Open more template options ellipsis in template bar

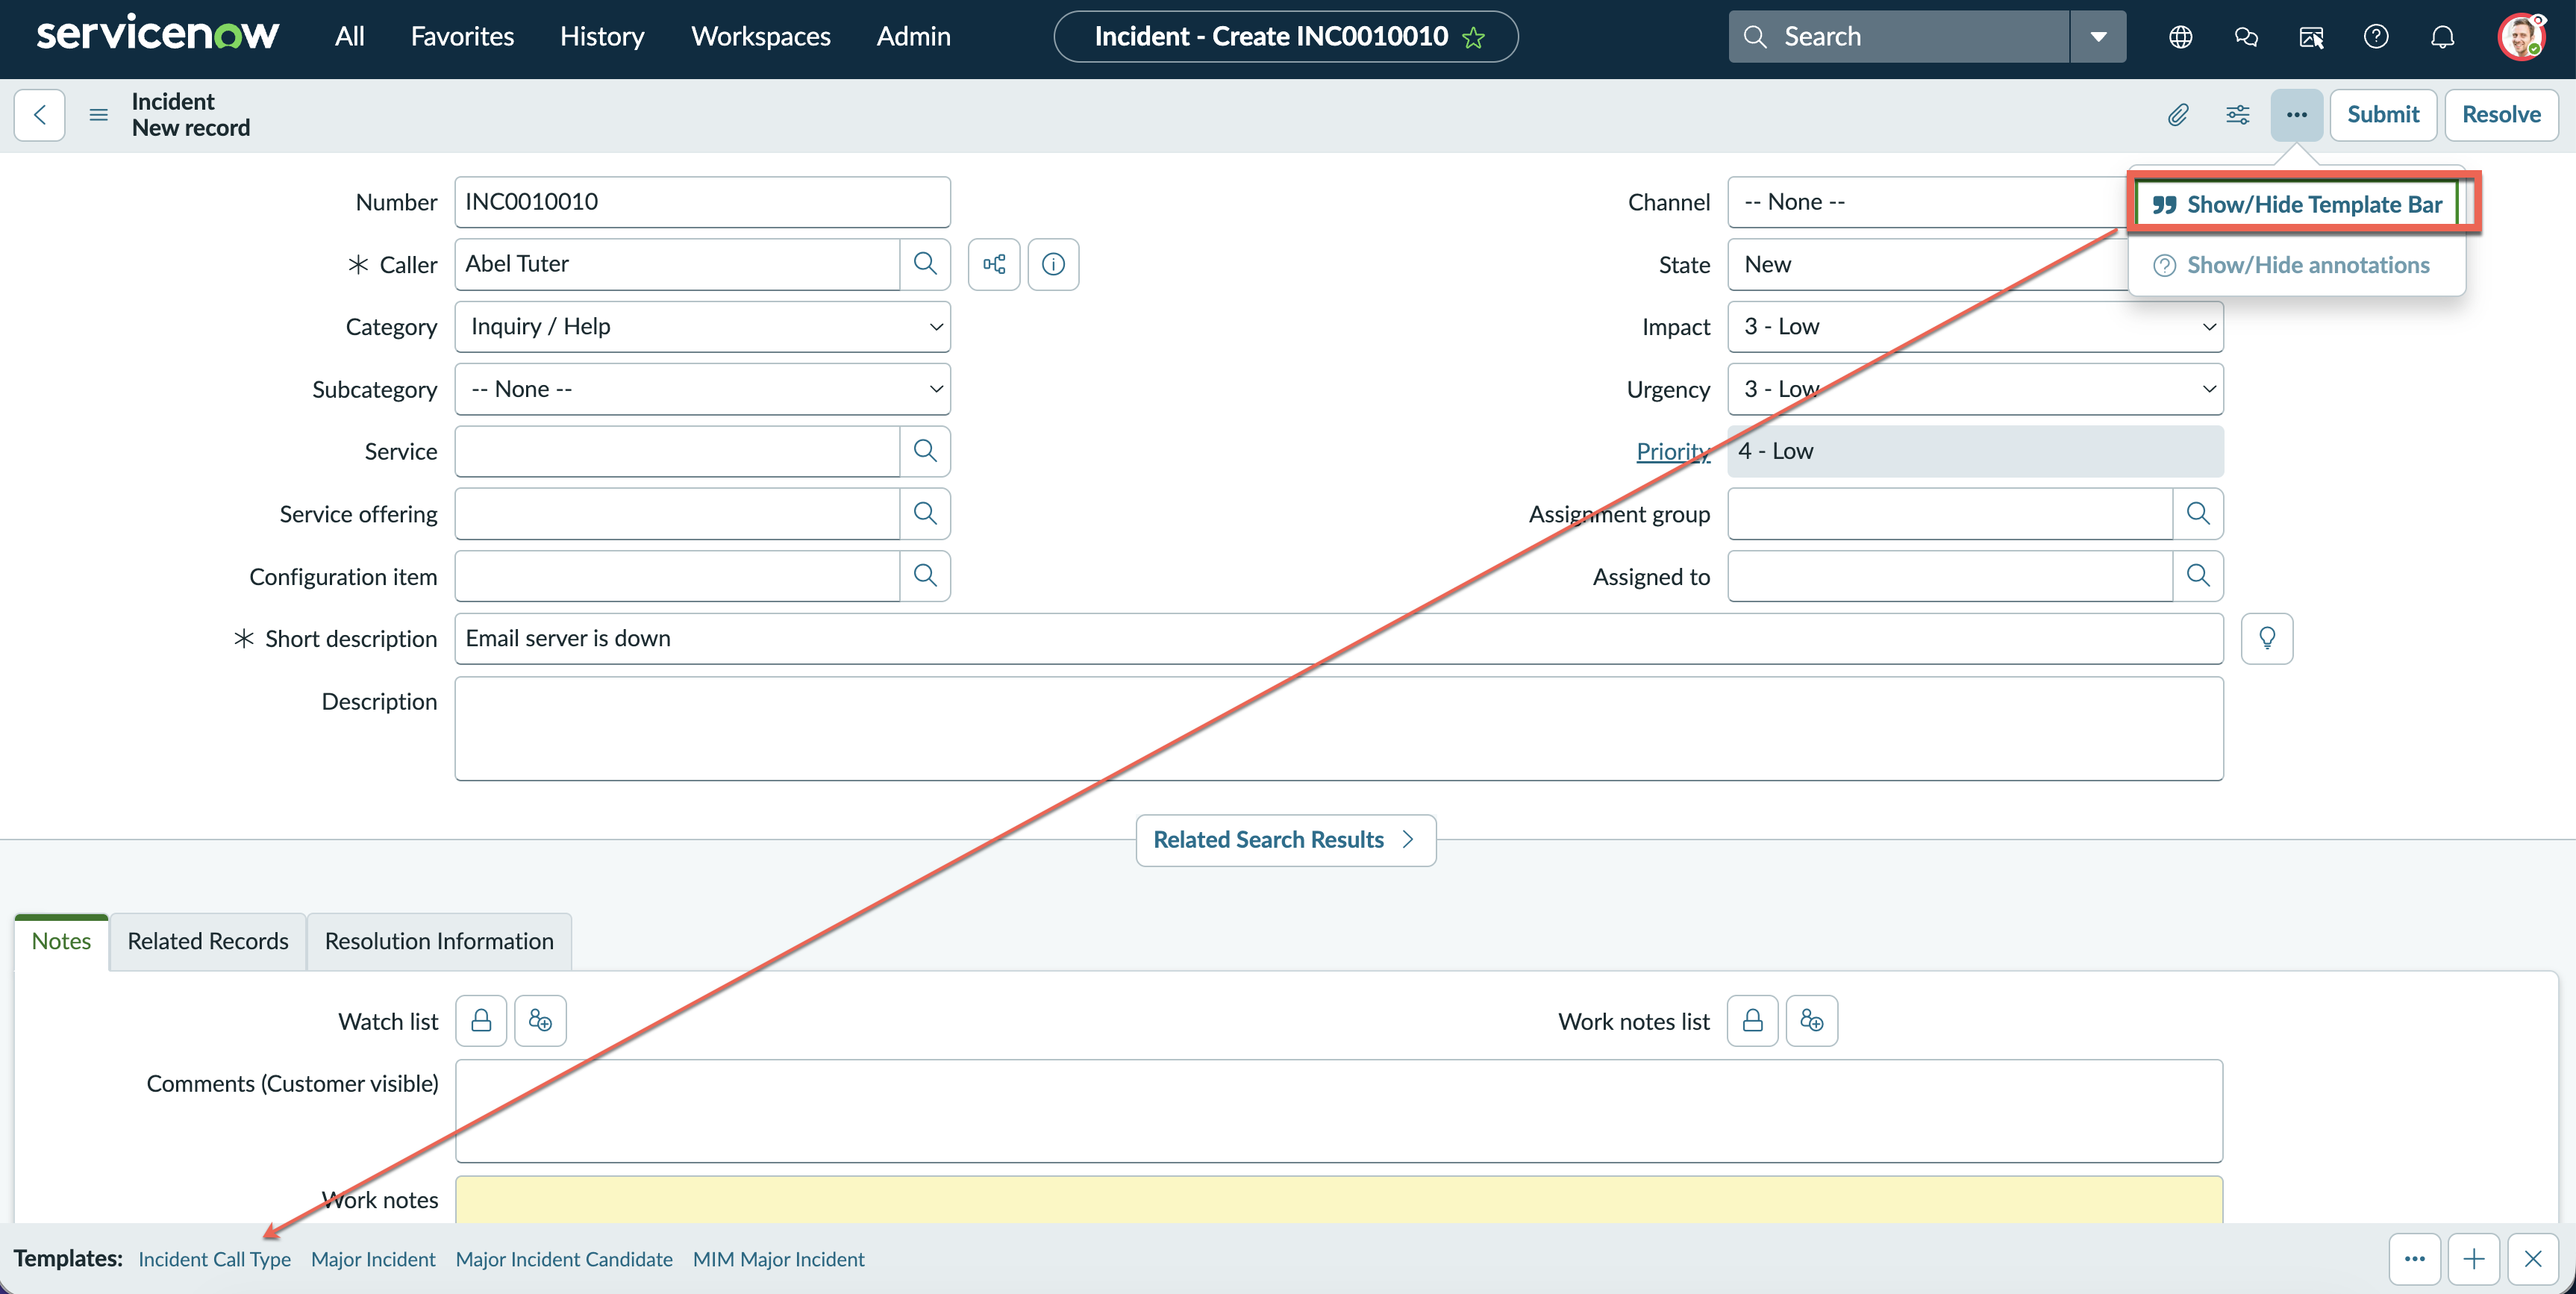(x=2415, y=1259)
